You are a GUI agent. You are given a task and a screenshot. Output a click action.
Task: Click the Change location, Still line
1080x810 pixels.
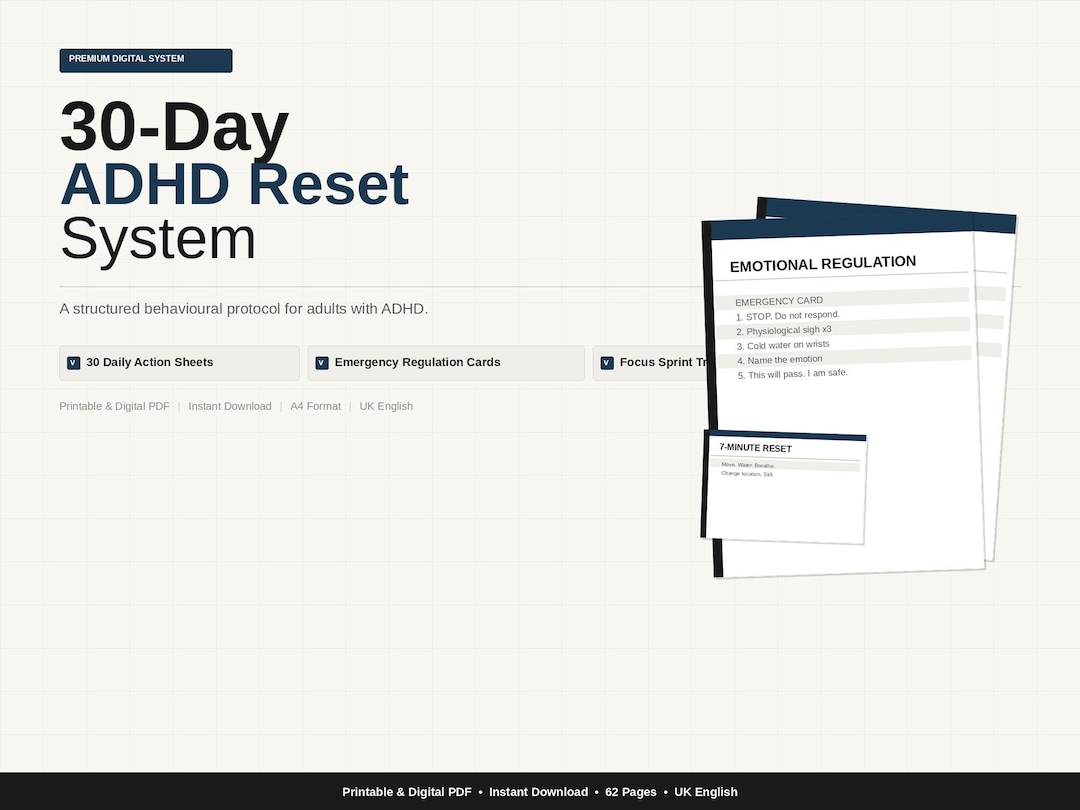pos(747,474)
